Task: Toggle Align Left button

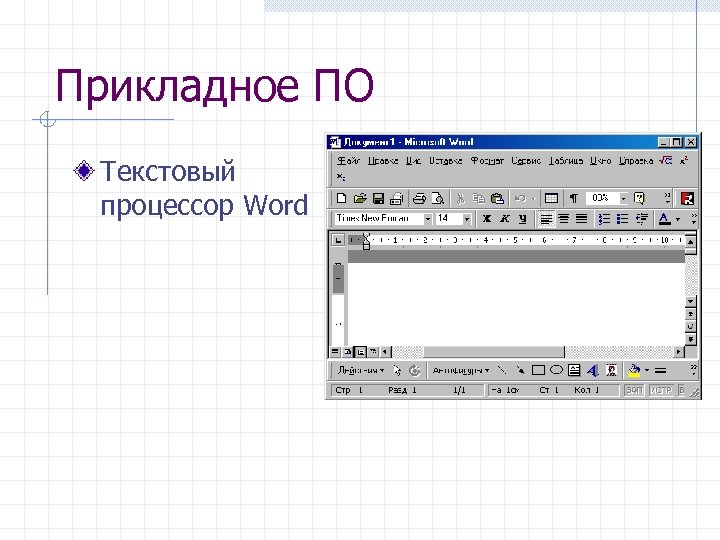Action: [x=546, y=219]
